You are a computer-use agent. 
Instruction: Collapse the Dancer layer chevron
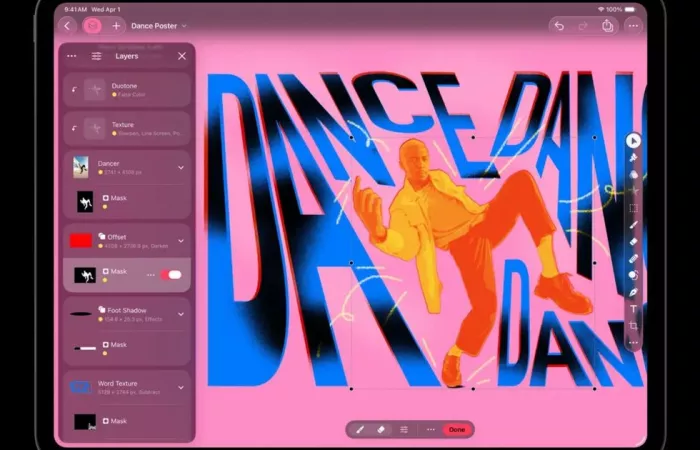pos(181,167)
